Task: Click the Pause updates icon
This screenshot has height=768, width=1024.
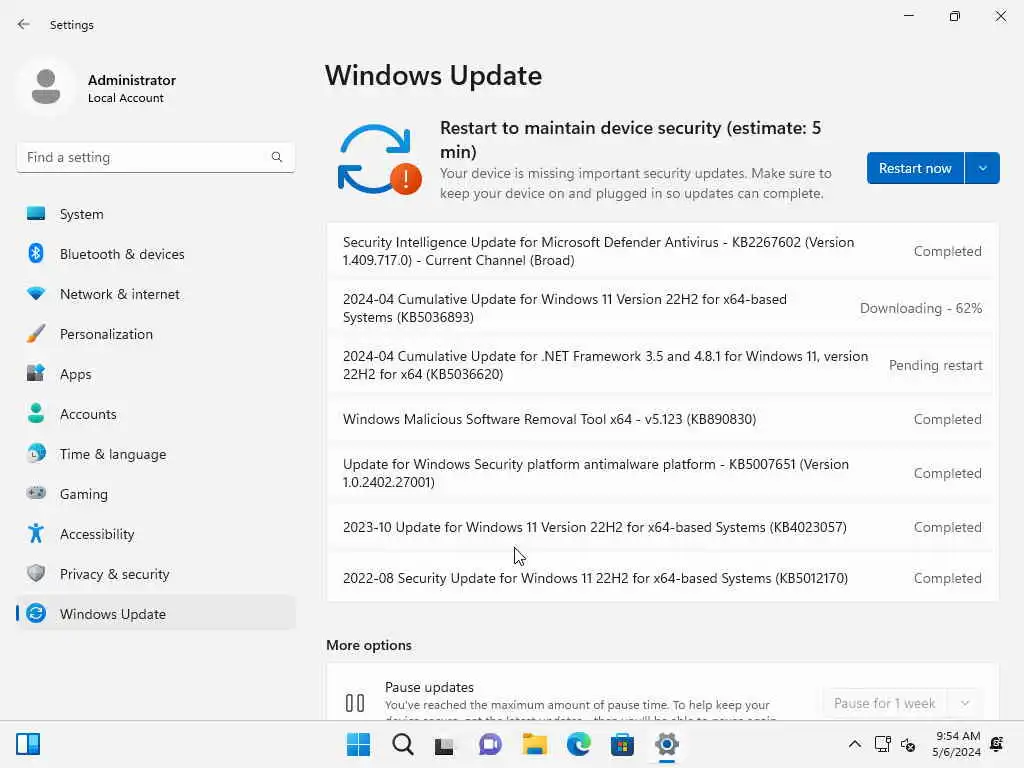Action: (x=355, y=703)
